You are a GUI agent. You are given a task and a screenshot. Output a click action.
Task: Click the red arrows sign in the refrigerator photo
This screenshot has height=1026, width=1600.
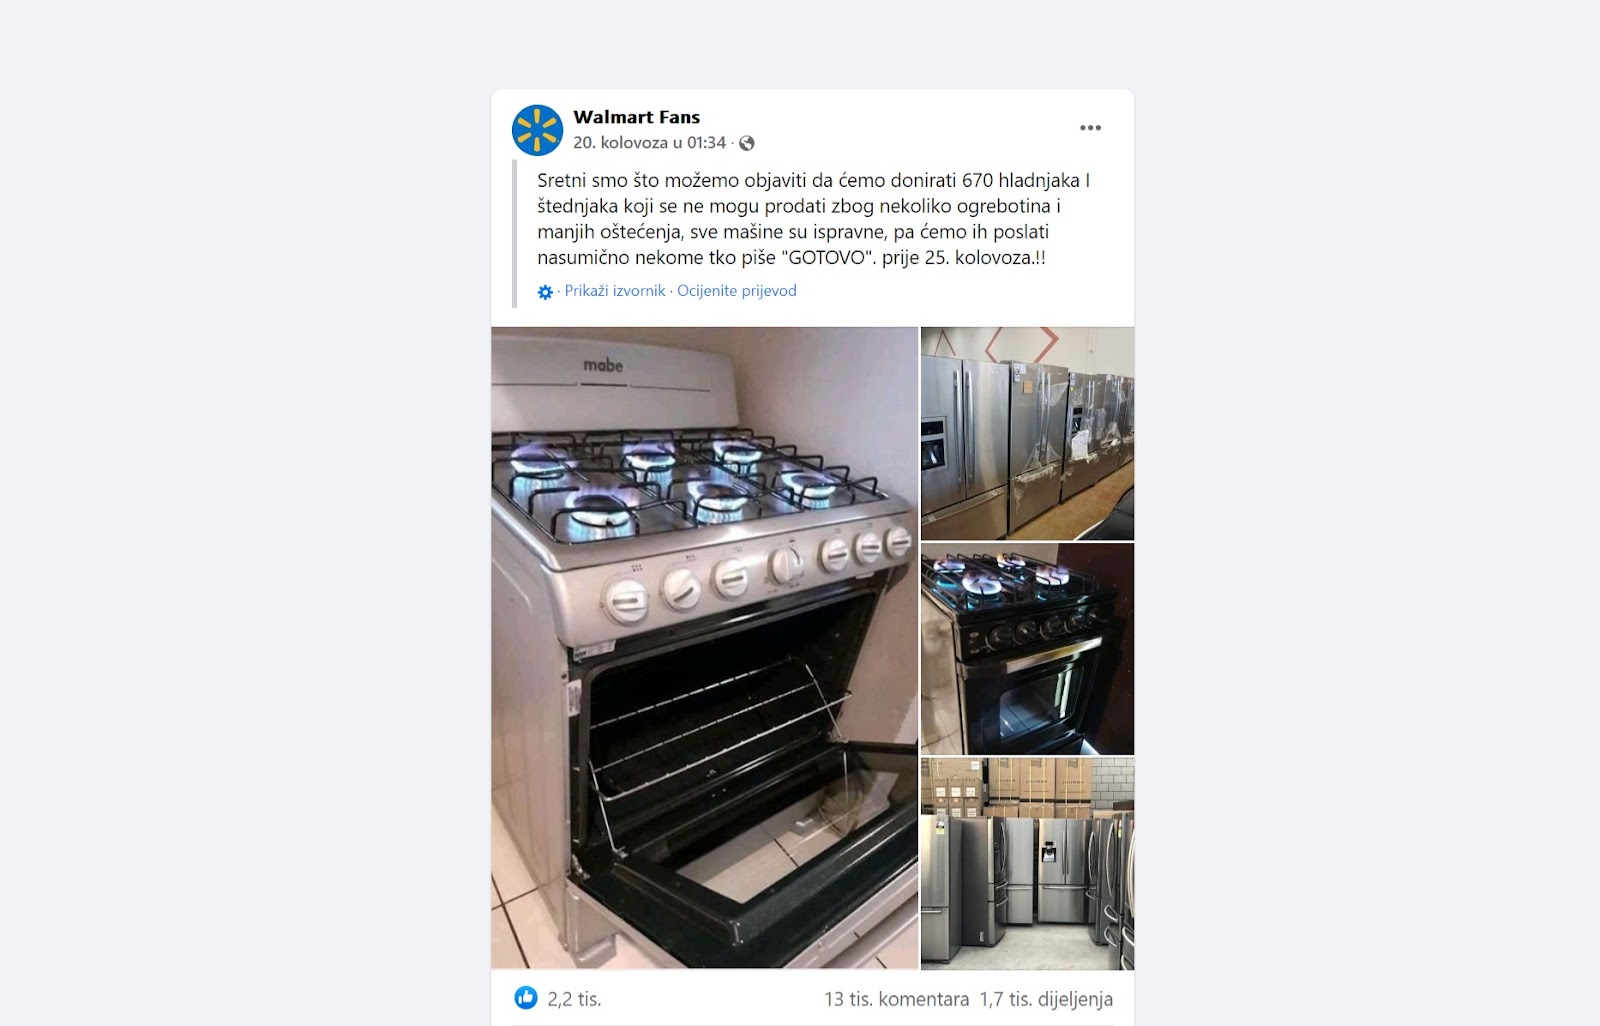click(1022, 344)
